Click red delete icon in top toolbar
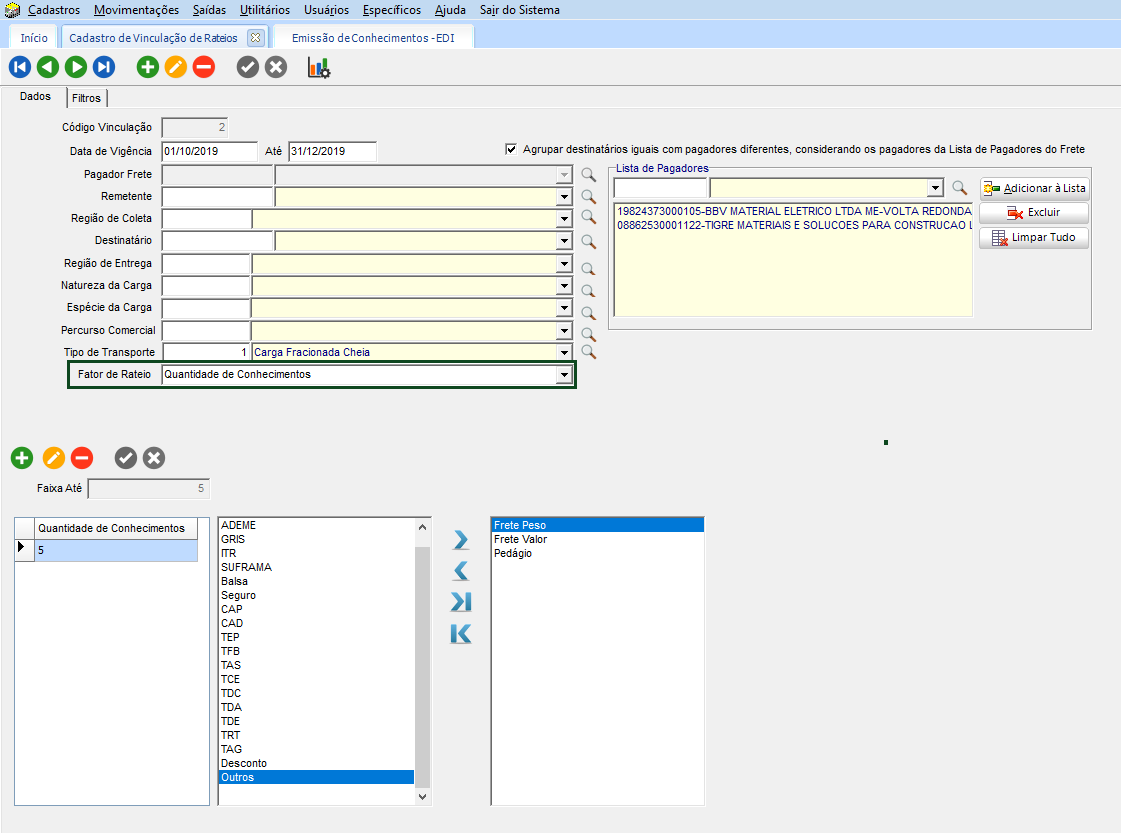 click(x=204, y=67)
